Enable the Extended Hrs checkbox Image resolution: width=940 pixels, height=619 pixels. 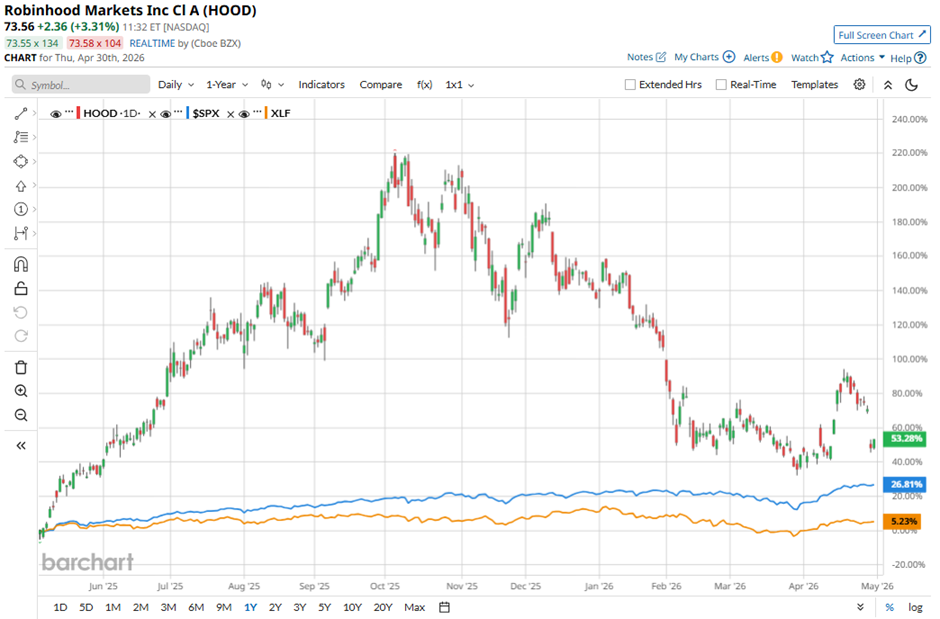pos(630,85)
